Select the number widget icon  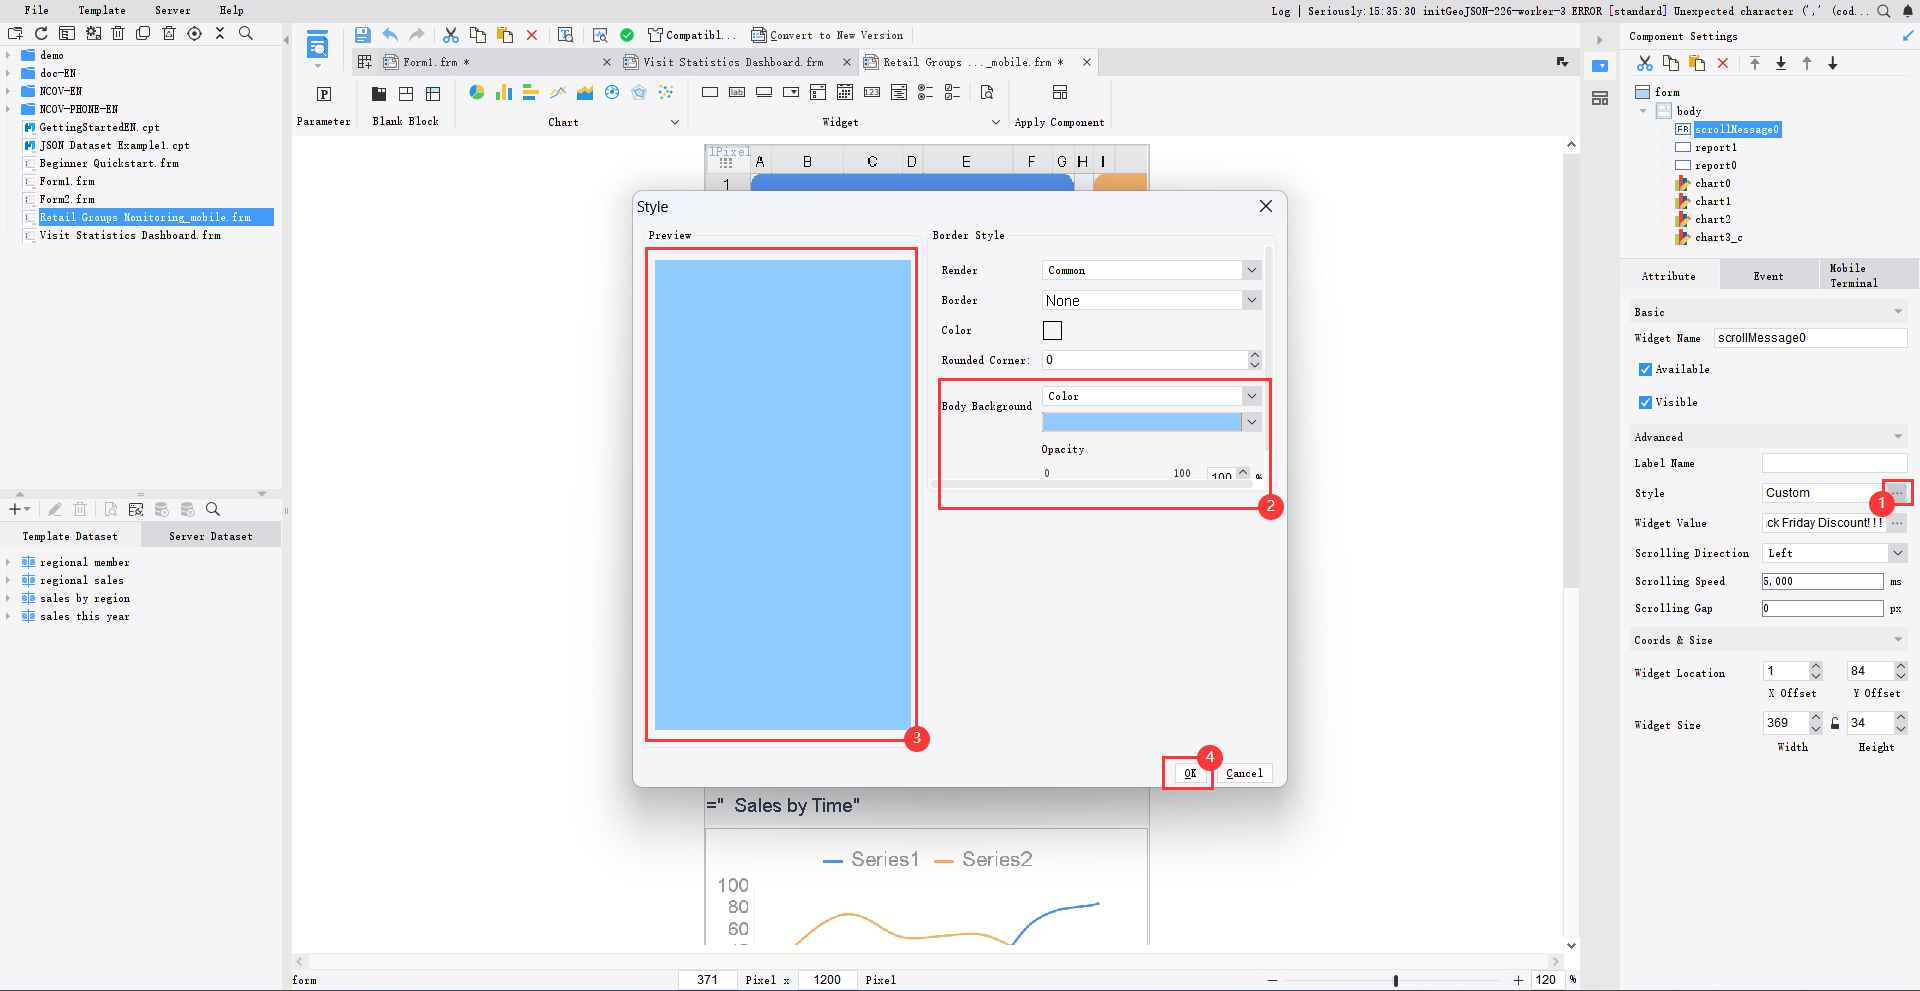coord(872,92)
